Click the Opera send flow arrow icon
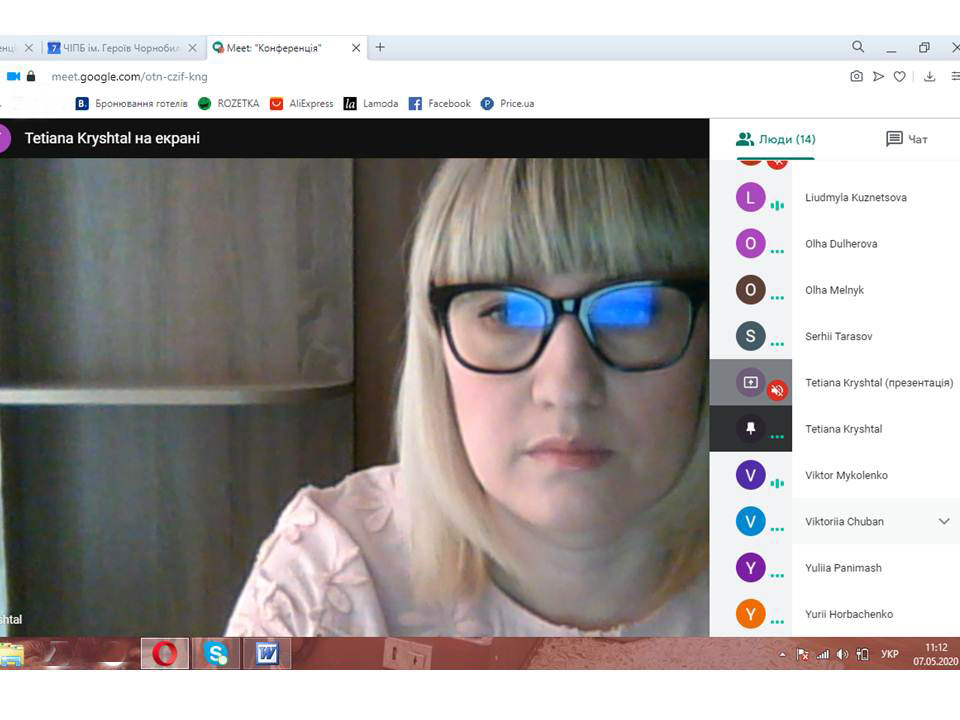The height and width of the screenshot is (720, 960). tap(879, 77)
